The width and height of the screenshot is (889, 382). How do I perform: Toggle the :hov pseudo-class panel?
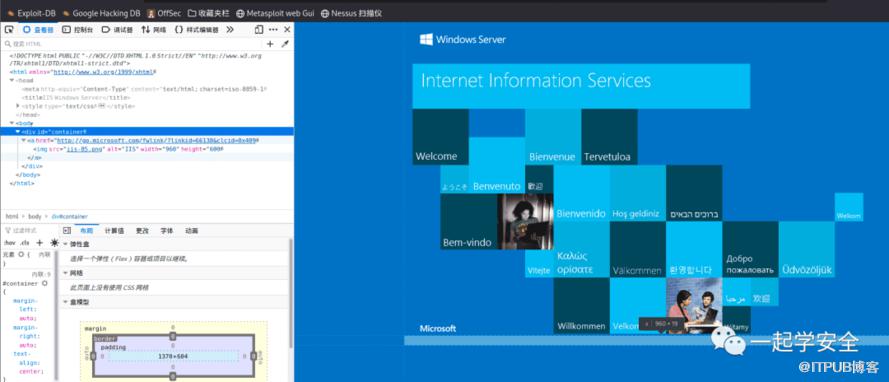tap(9, 243)
